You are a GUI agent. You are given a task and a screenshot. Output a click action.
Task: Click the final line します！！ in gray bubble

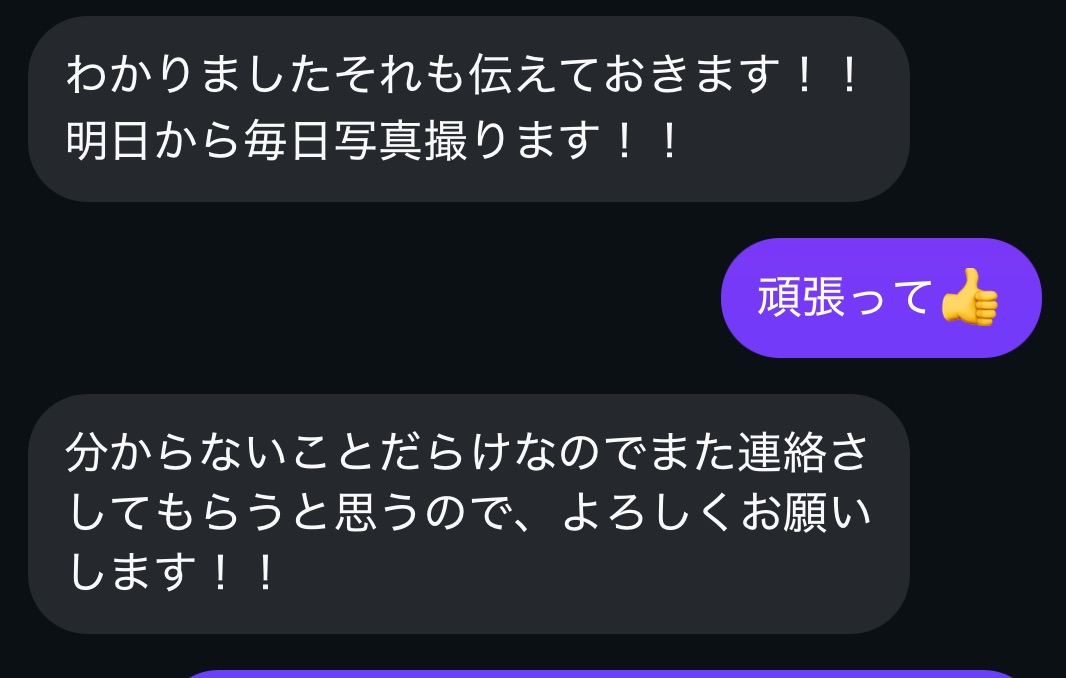tap(171, 572)
